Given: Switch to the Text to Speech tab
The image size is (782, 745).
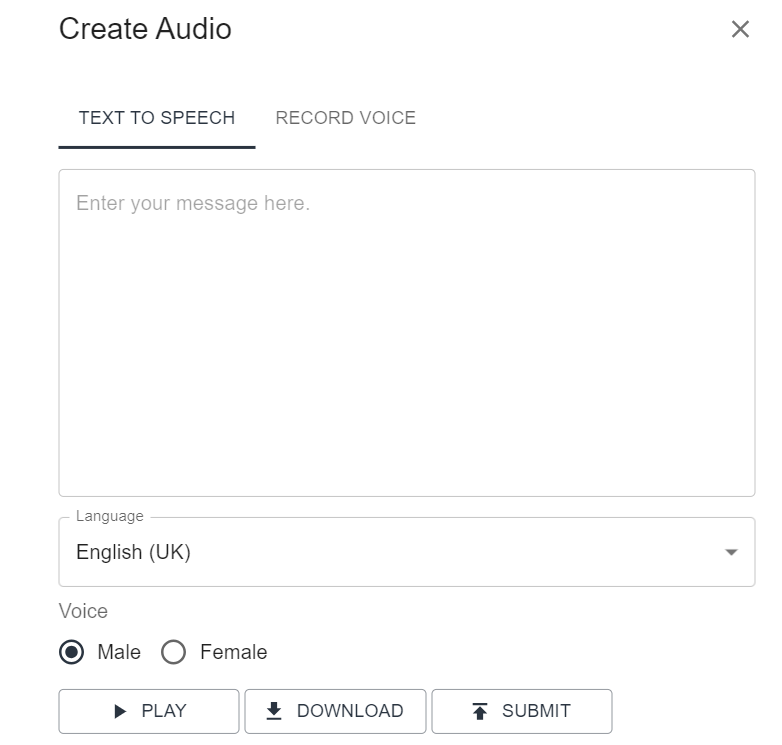Looking at the screenshot, I should click(x=157, y=118).
